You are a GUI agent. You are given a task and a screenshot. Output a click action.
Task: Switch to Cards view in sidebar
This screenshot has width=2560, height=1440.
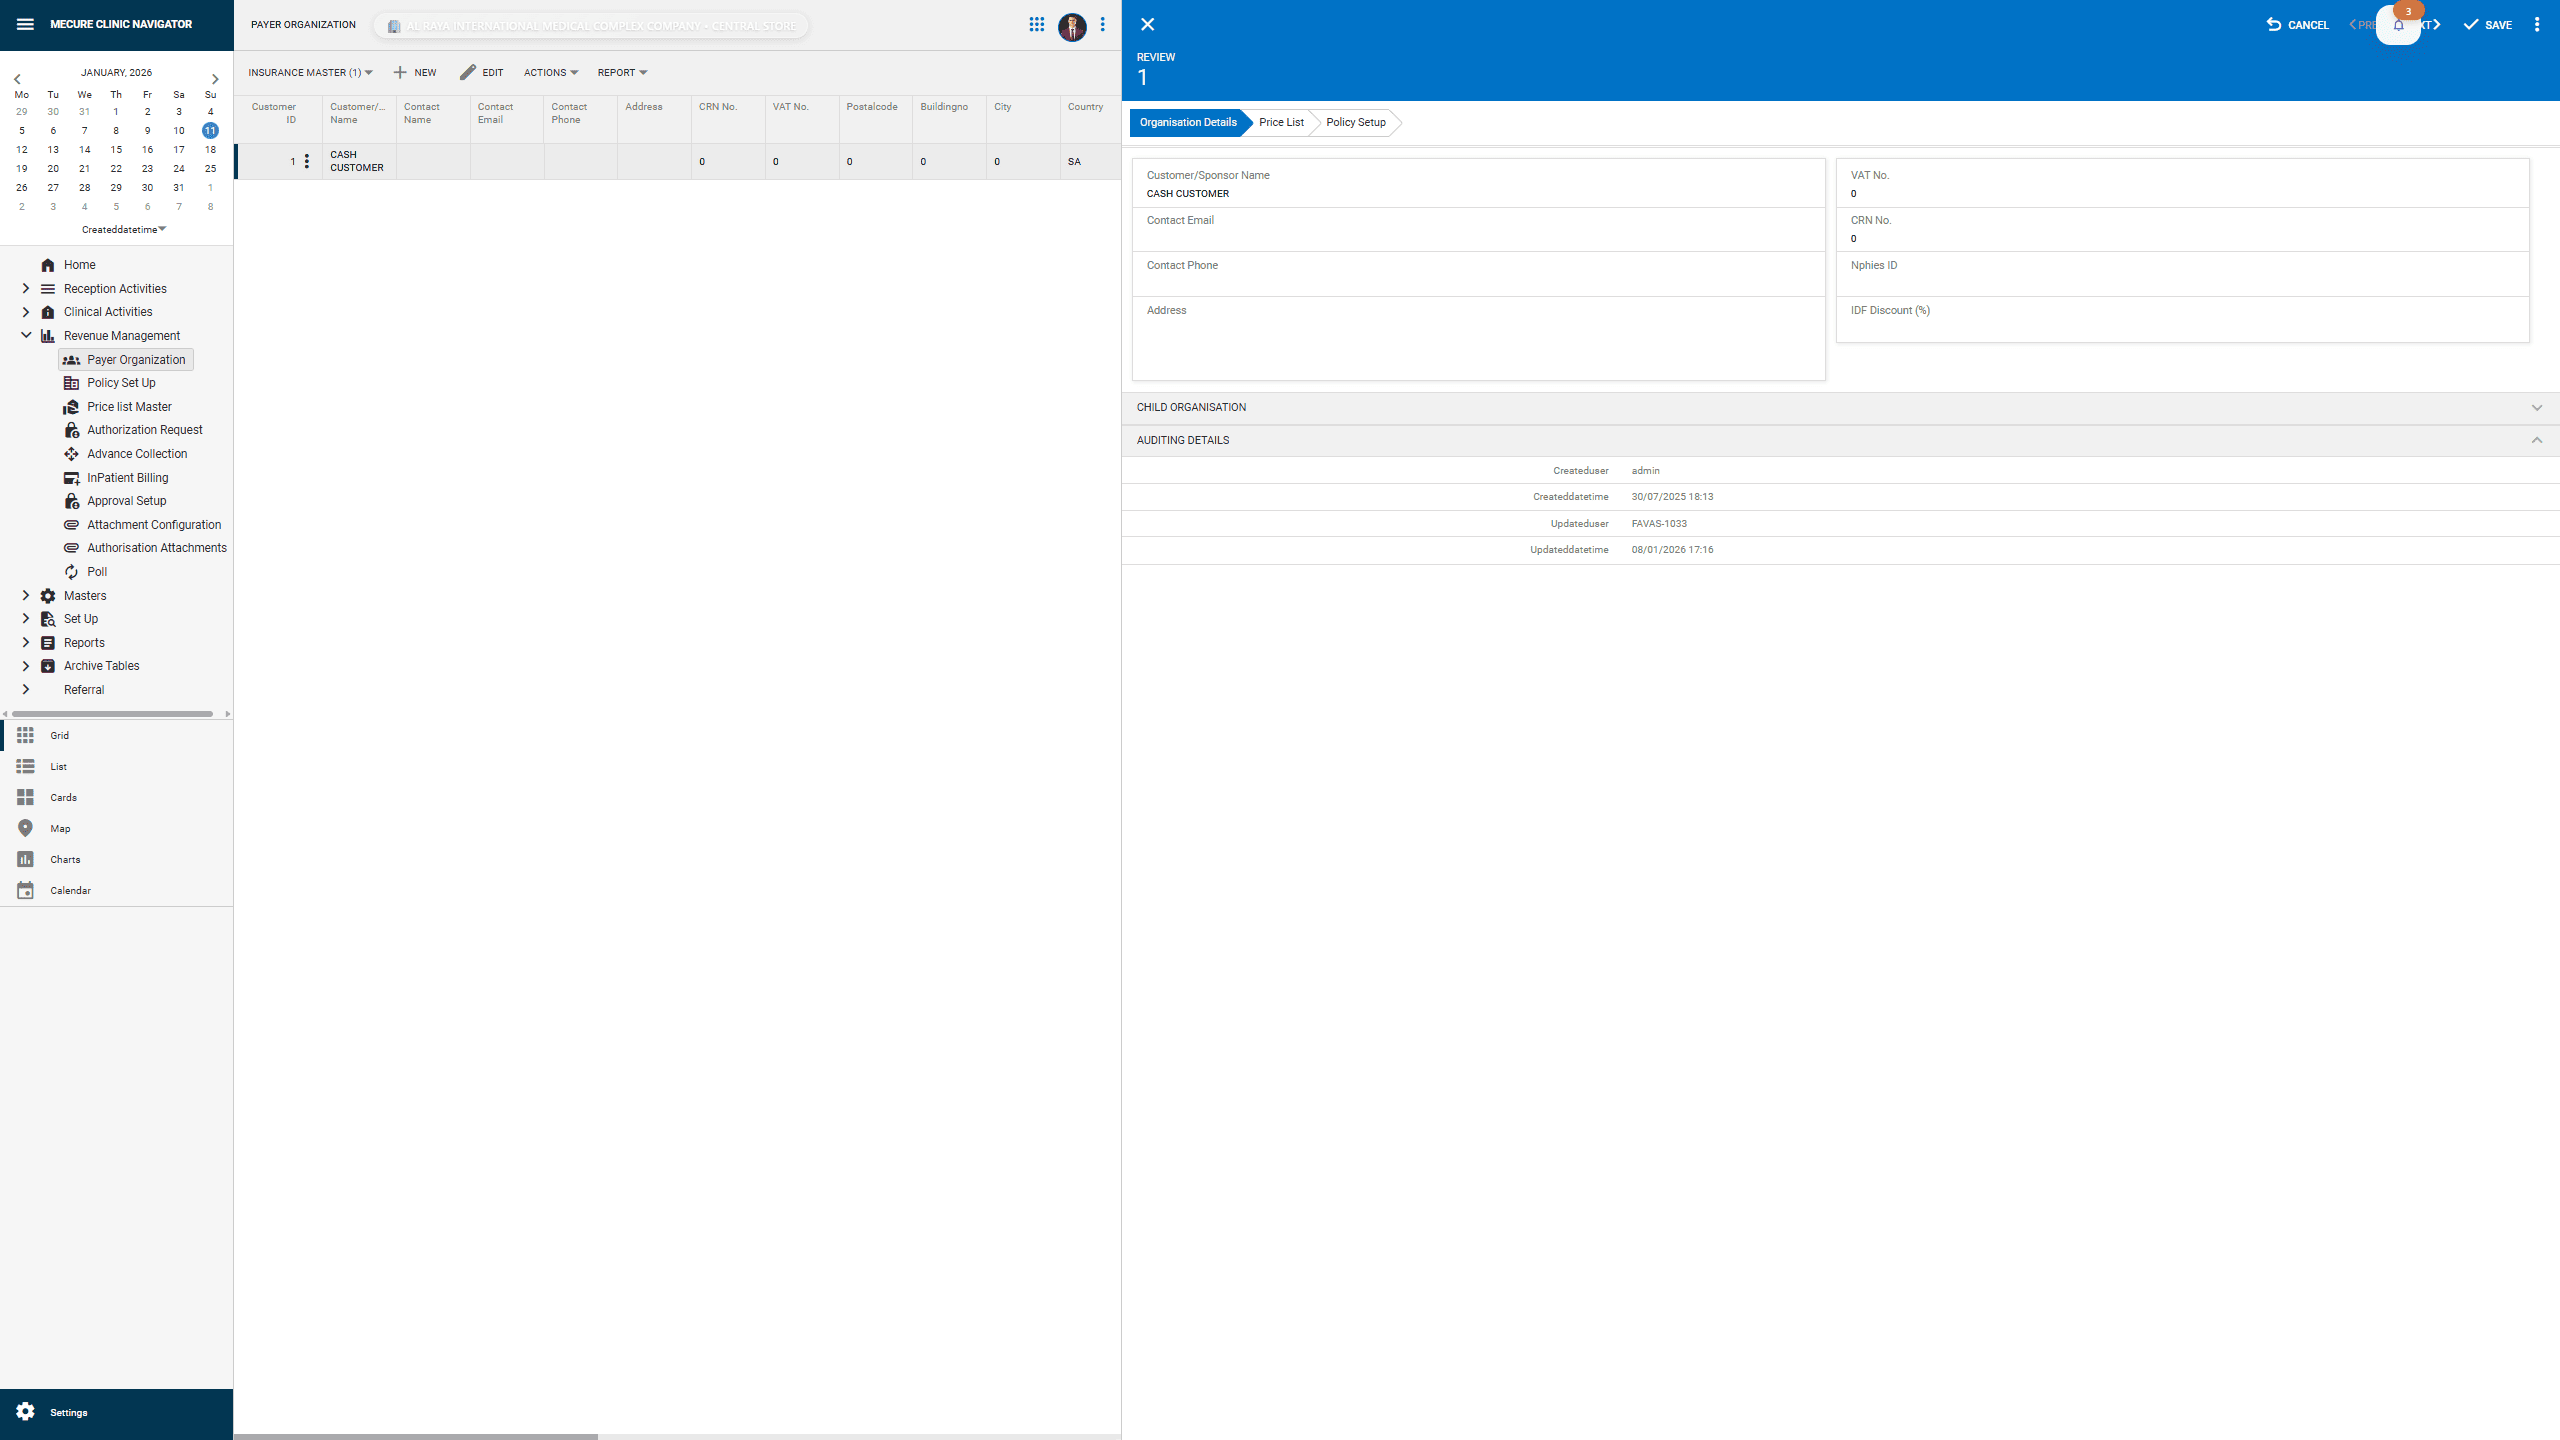(62, 797)
